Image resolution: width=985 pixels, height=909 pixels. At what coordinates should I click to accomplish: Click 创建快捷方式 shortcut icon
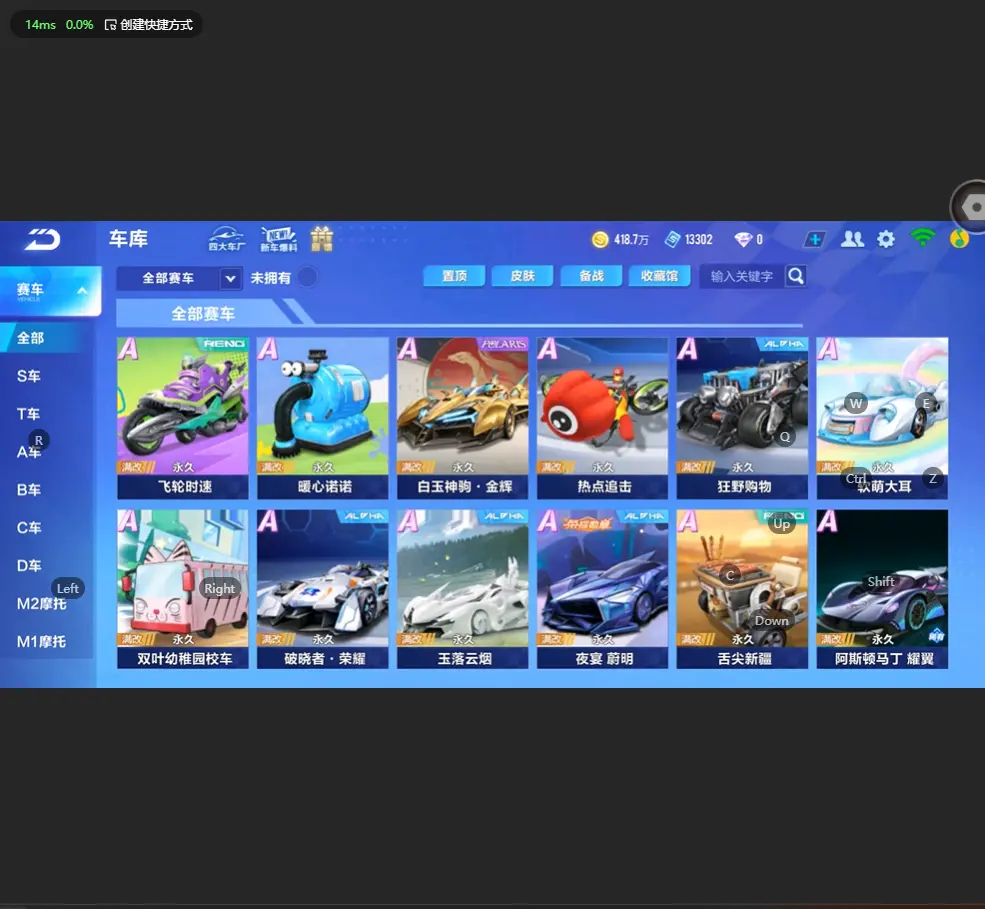coord(111,25)
